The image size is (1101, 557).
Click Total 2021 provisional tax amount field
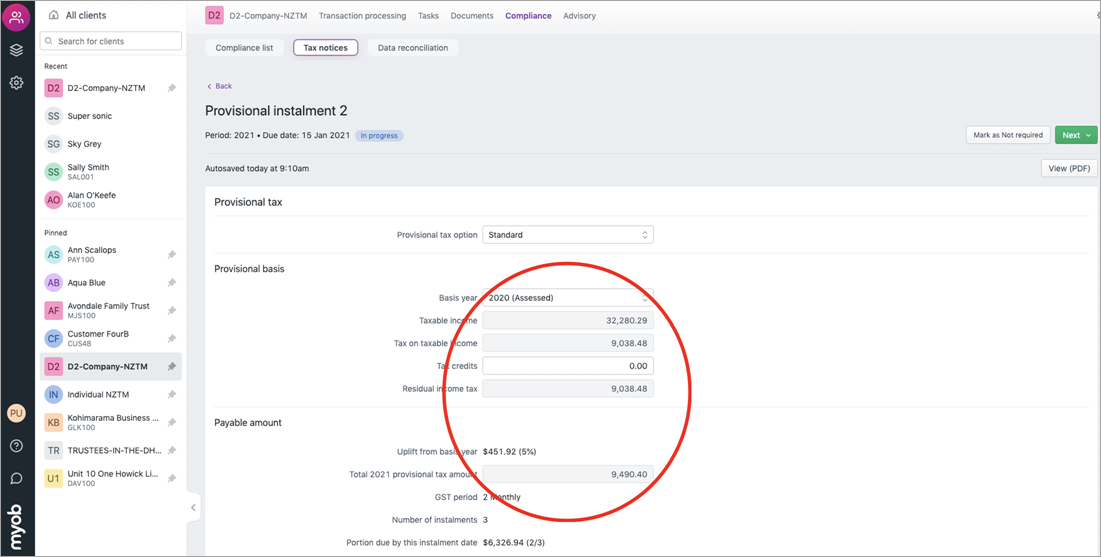coord(567,474)
